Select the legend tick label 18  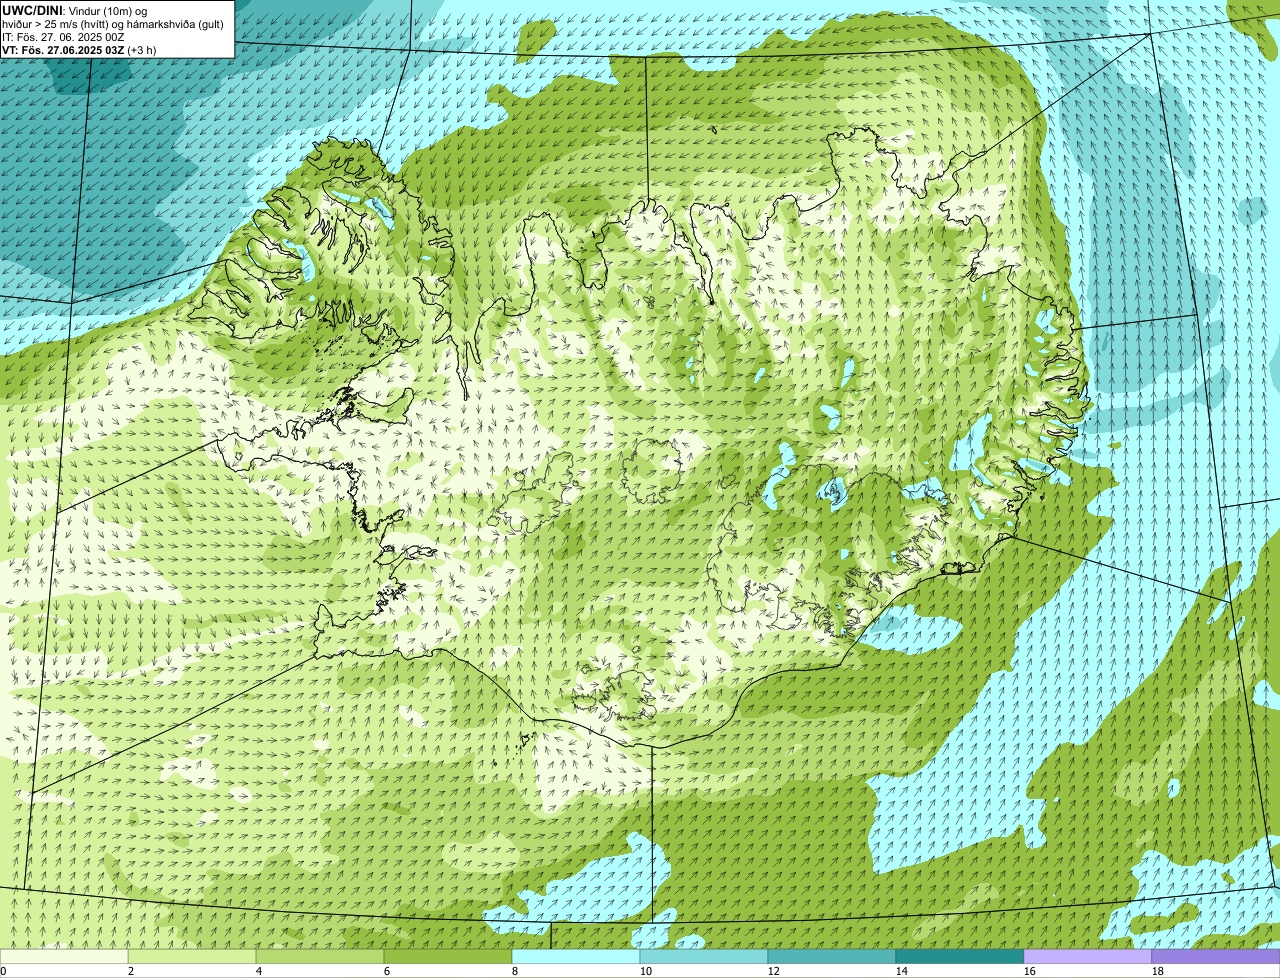[1157, 971]
